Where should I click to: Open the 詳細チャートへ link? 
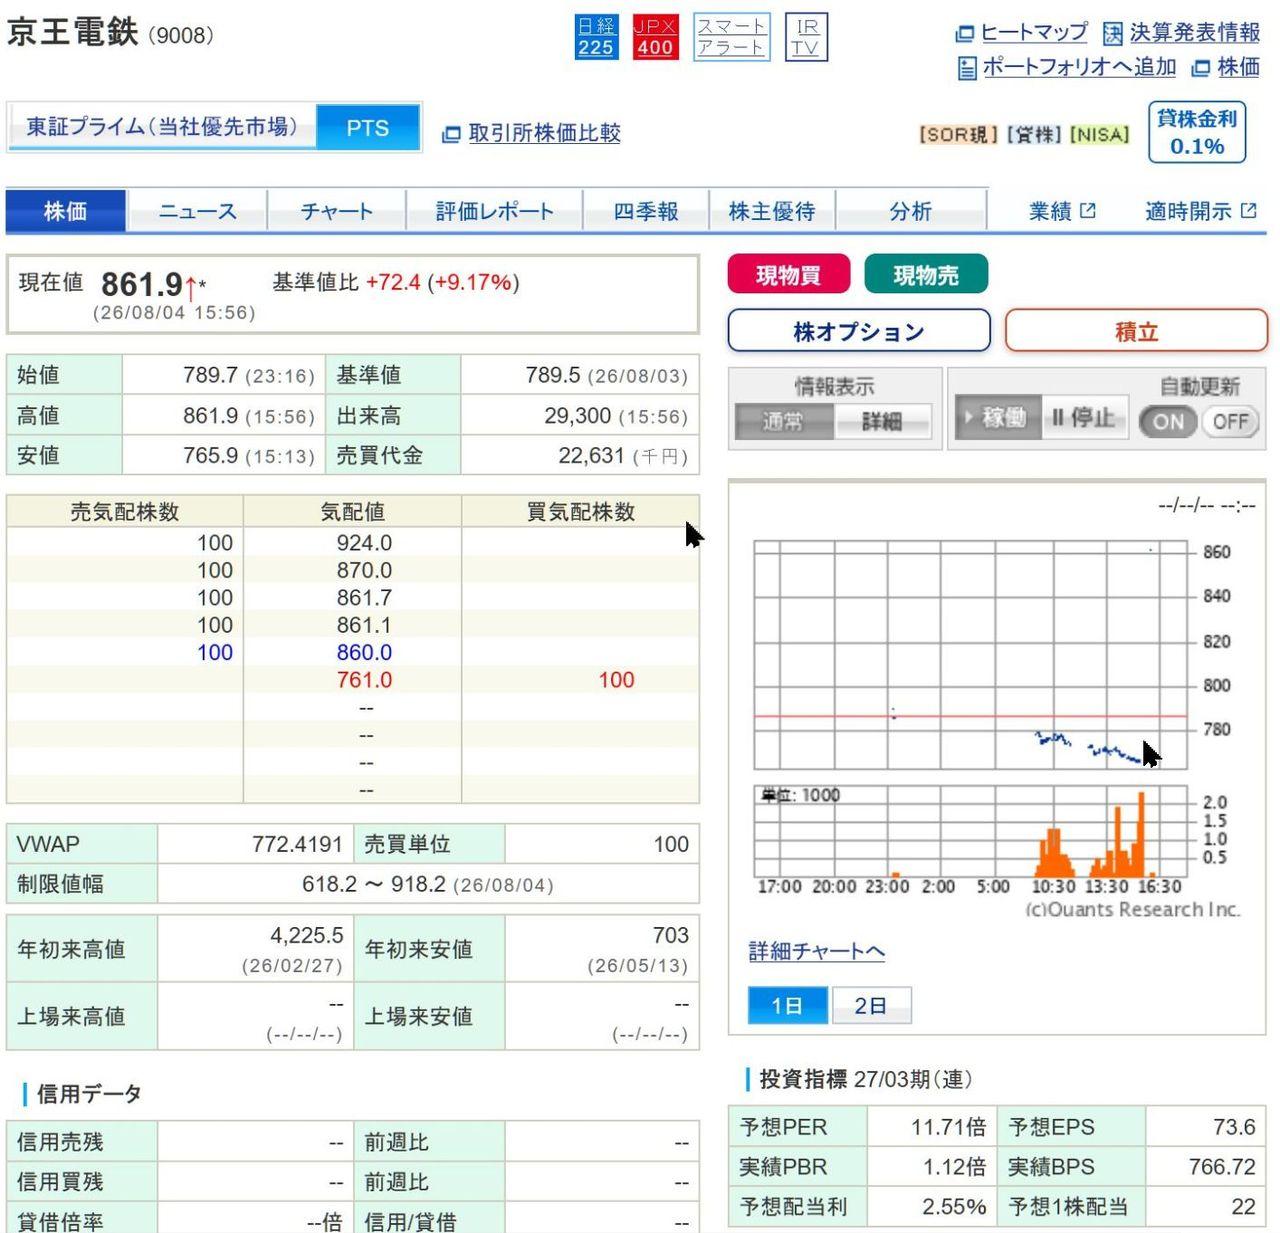tap(817, 951)
